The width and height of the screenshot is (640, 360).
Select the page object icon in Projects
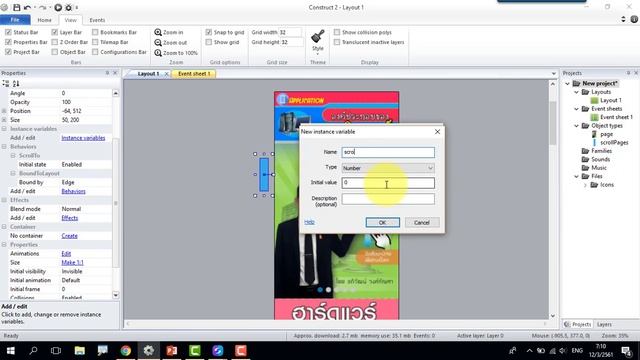(x=595, y=134)
